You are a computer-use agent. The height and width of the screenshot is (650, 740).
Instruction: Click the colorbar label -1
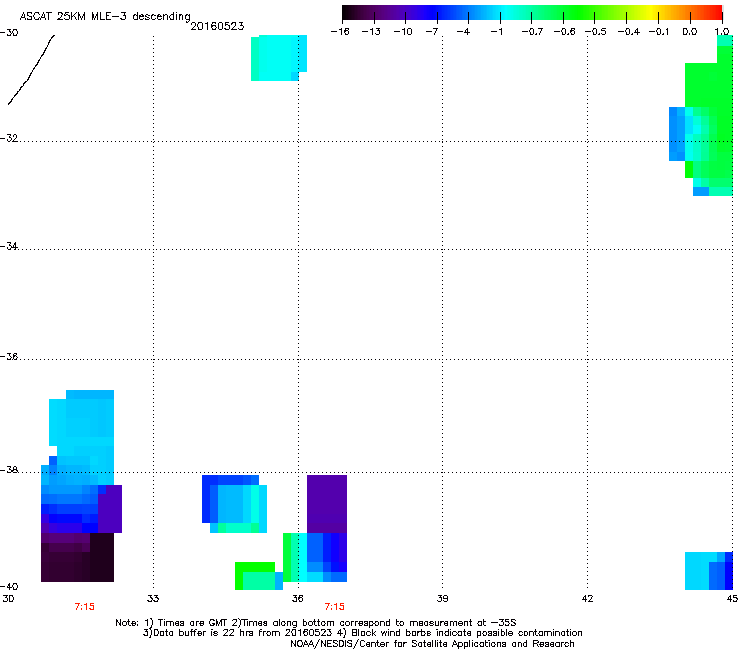pyautogui.click(x=496, y=32)
